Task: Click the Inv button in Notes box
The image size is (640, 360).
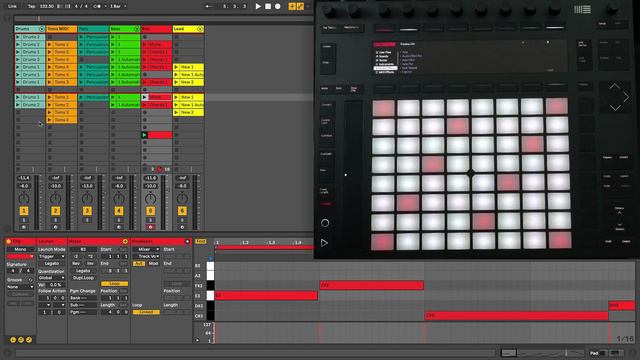Action: tap(90, 264)
